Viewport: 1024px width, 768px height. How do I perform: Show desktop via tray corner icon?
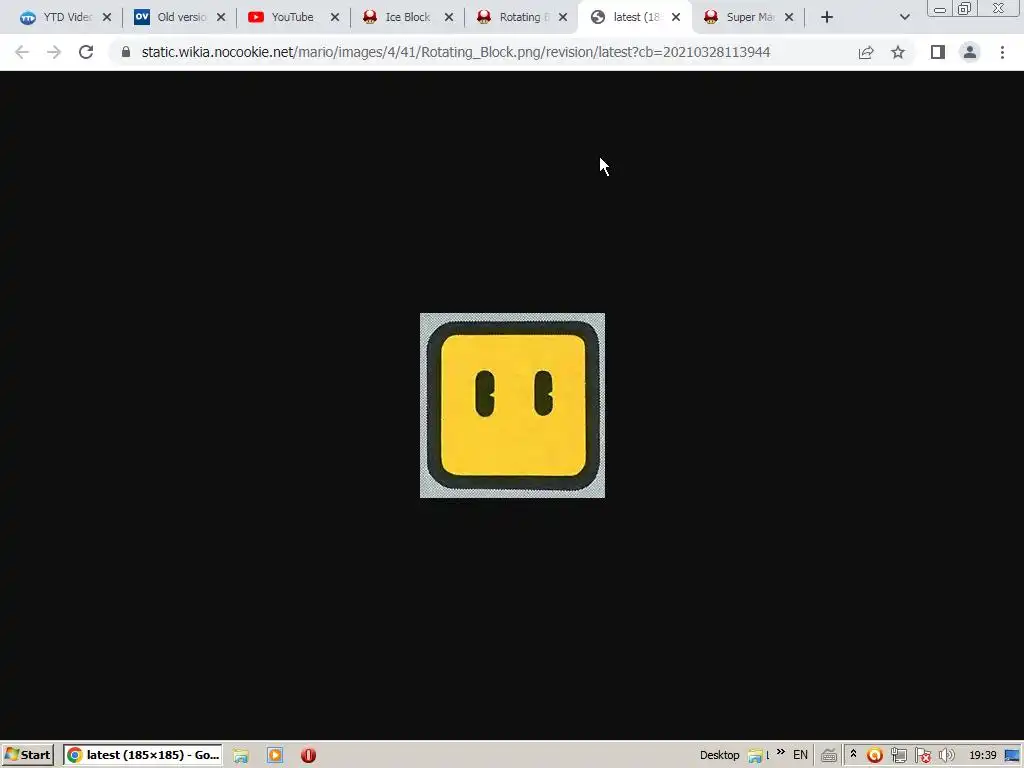point(1012,756)
